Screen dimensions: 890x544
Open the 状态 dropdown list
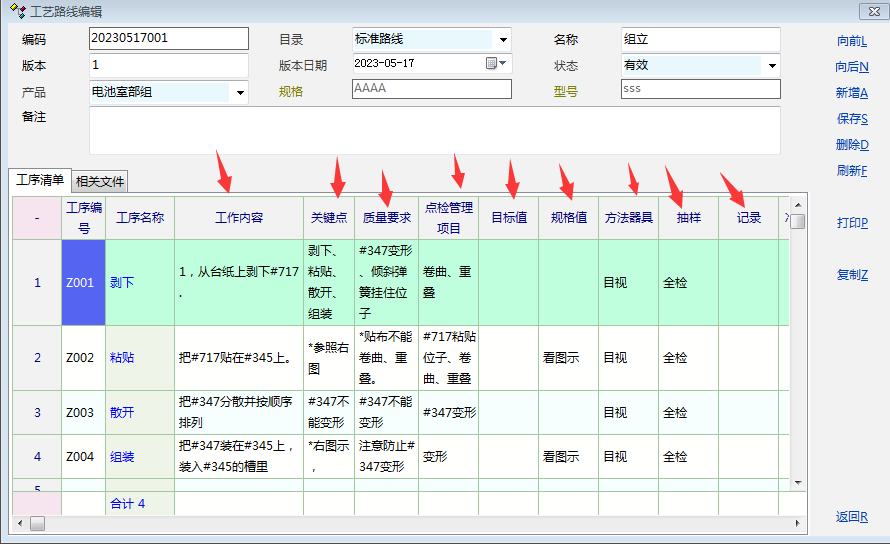[771, 66]
